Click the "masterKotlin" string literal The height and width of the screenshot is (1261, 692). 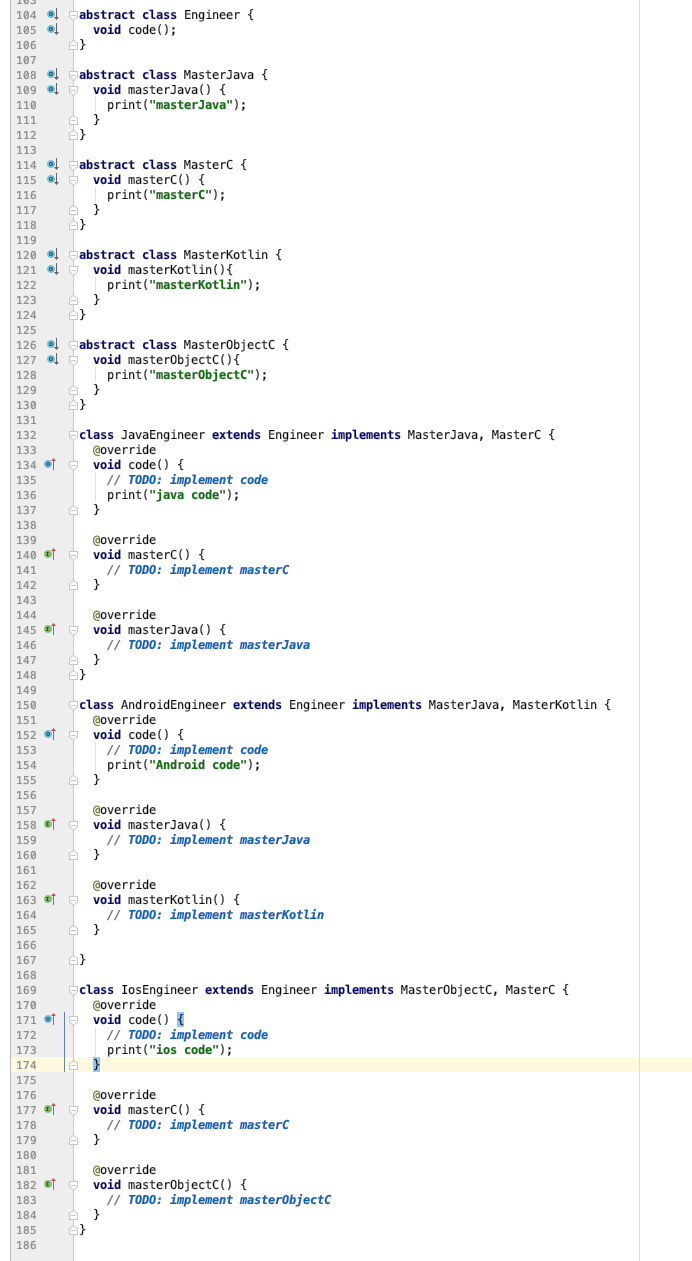[199, 285]
